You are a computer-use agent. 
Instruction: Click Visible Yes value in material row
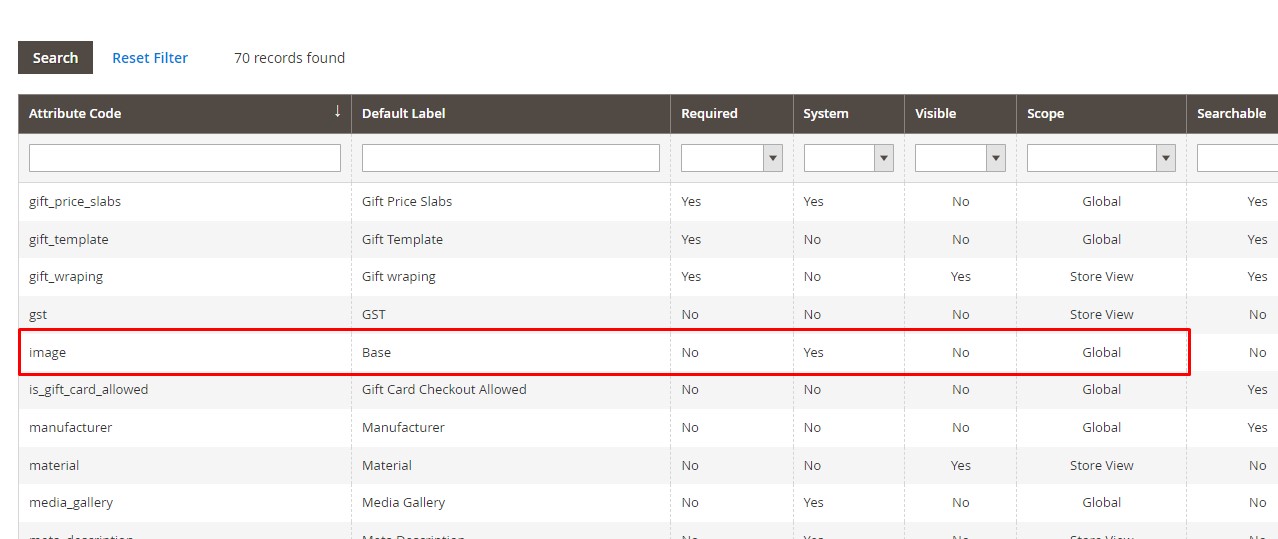click(961, 465)
